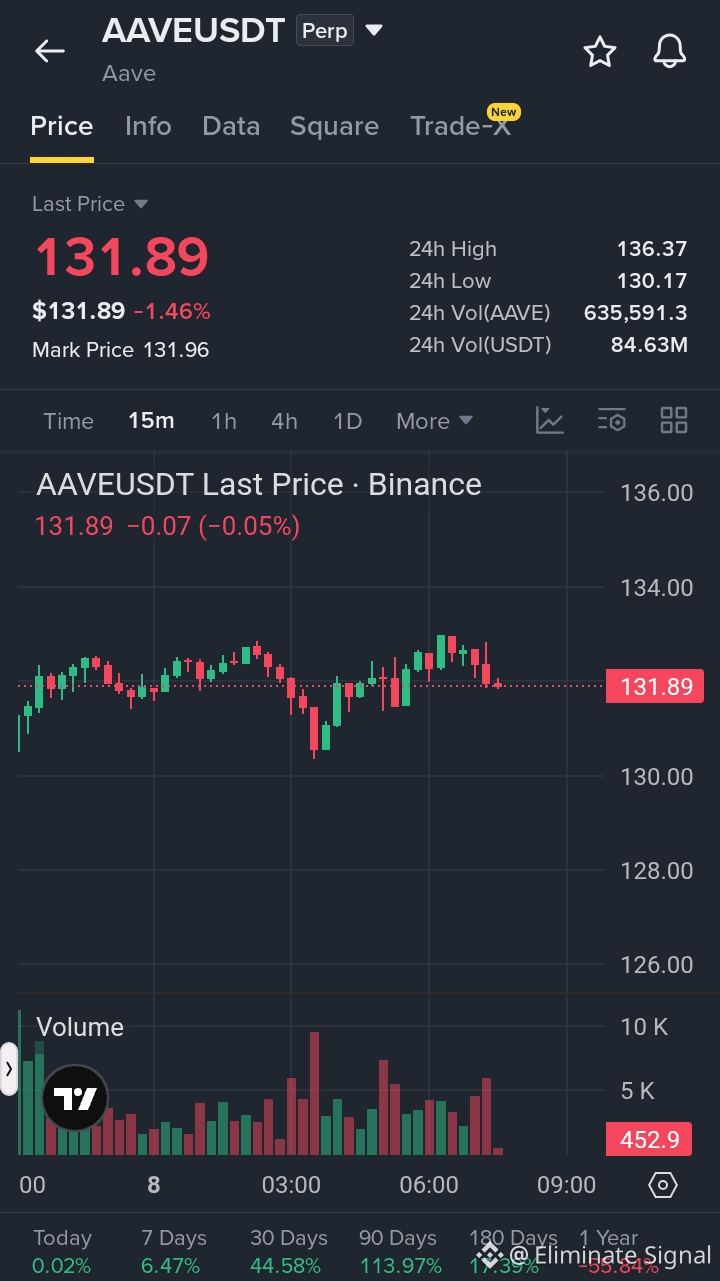Select the 1h timeframe
The width and height of the screenshot is (720, 1281).
[224, 421]
